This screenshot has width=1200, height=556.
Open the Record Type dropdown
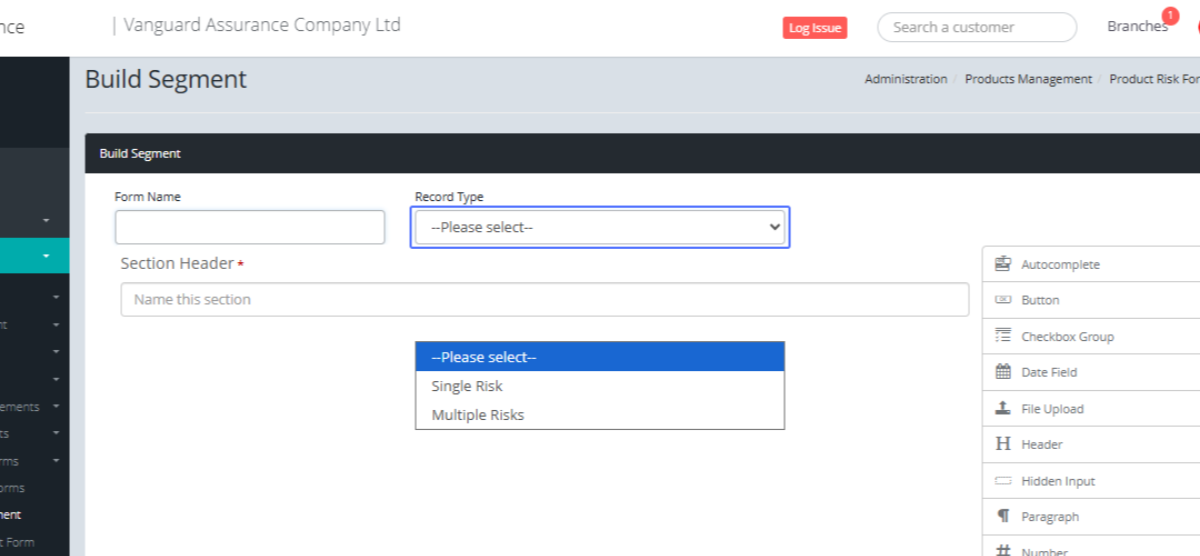[599, 227]
